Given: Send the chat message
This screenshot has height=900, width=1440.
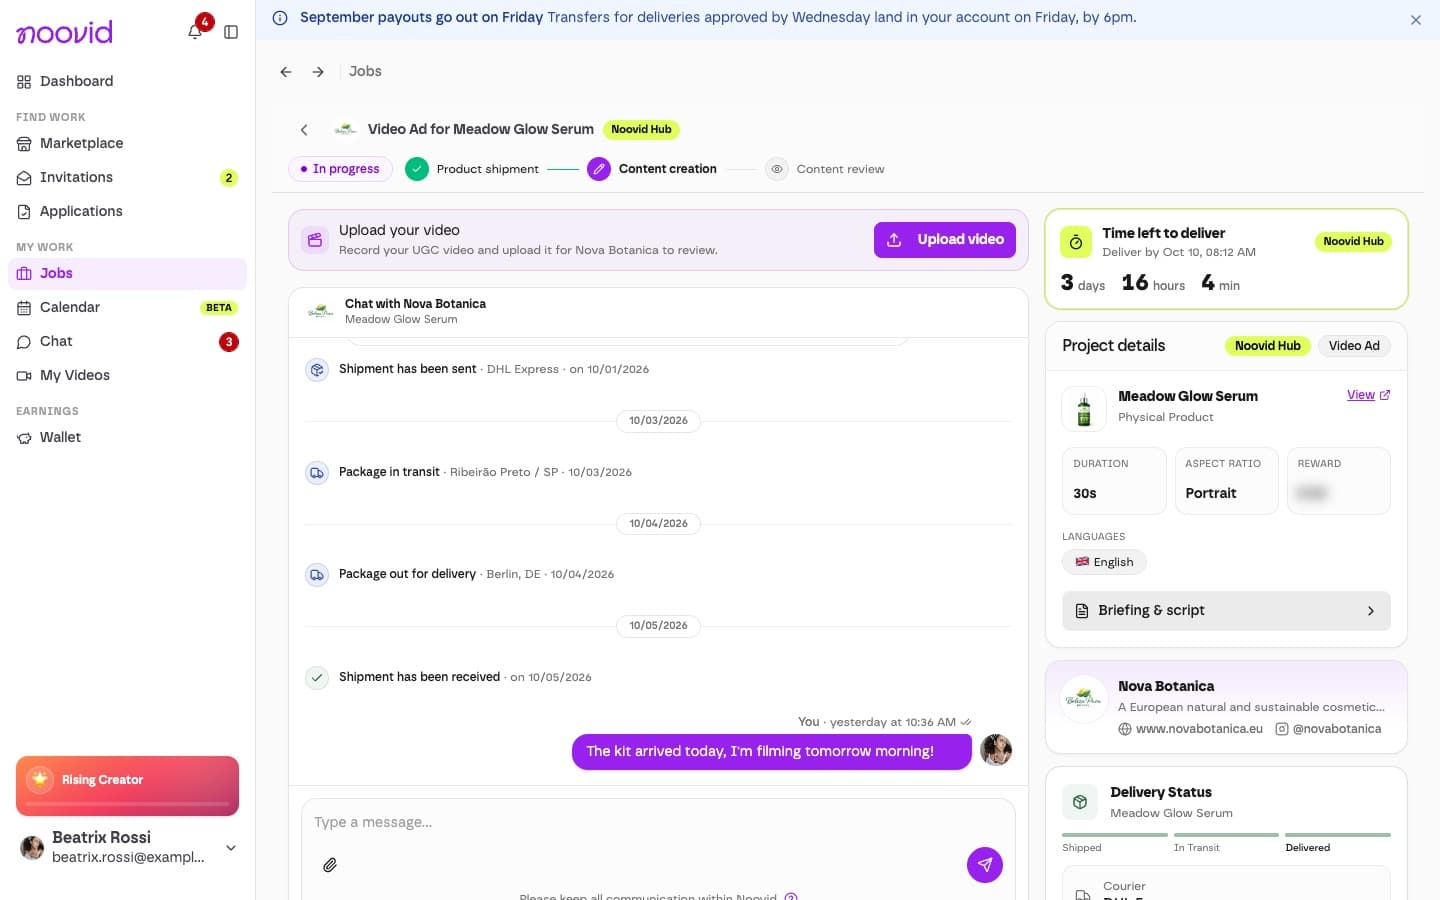Looking at the screenshot, I should click(x=985, y=865).
